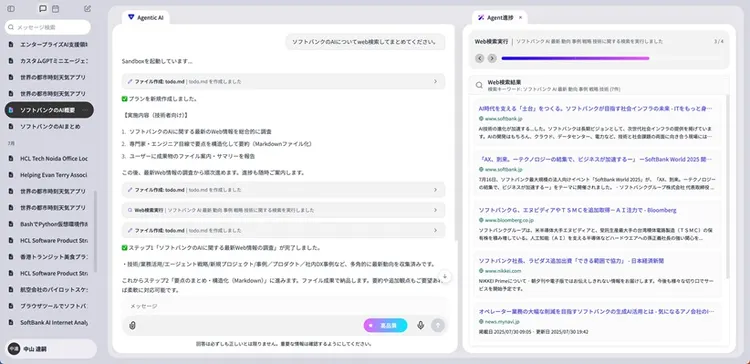Start a new chat with compose icon
This screenshot has height=364, width=750.
click(x=87, y=9)
